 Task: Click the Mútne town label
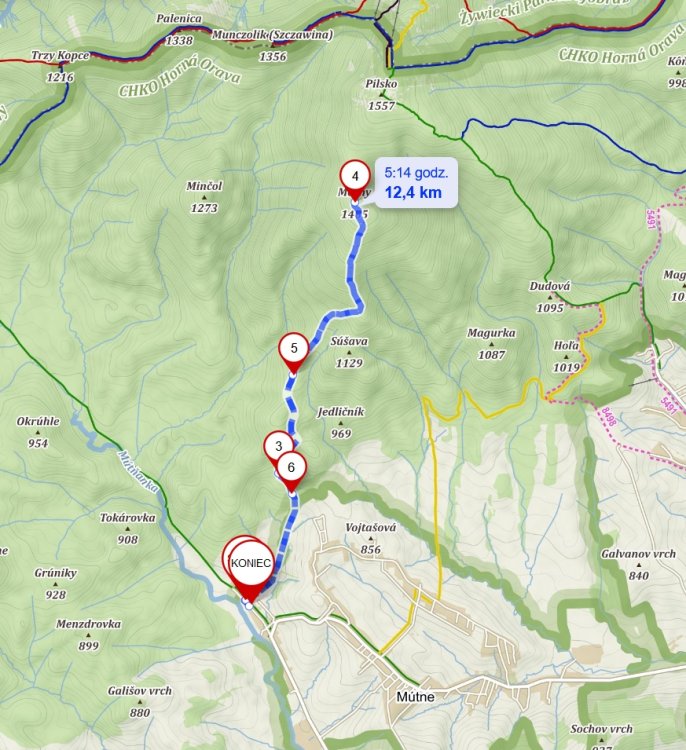[x=415, y=696]
